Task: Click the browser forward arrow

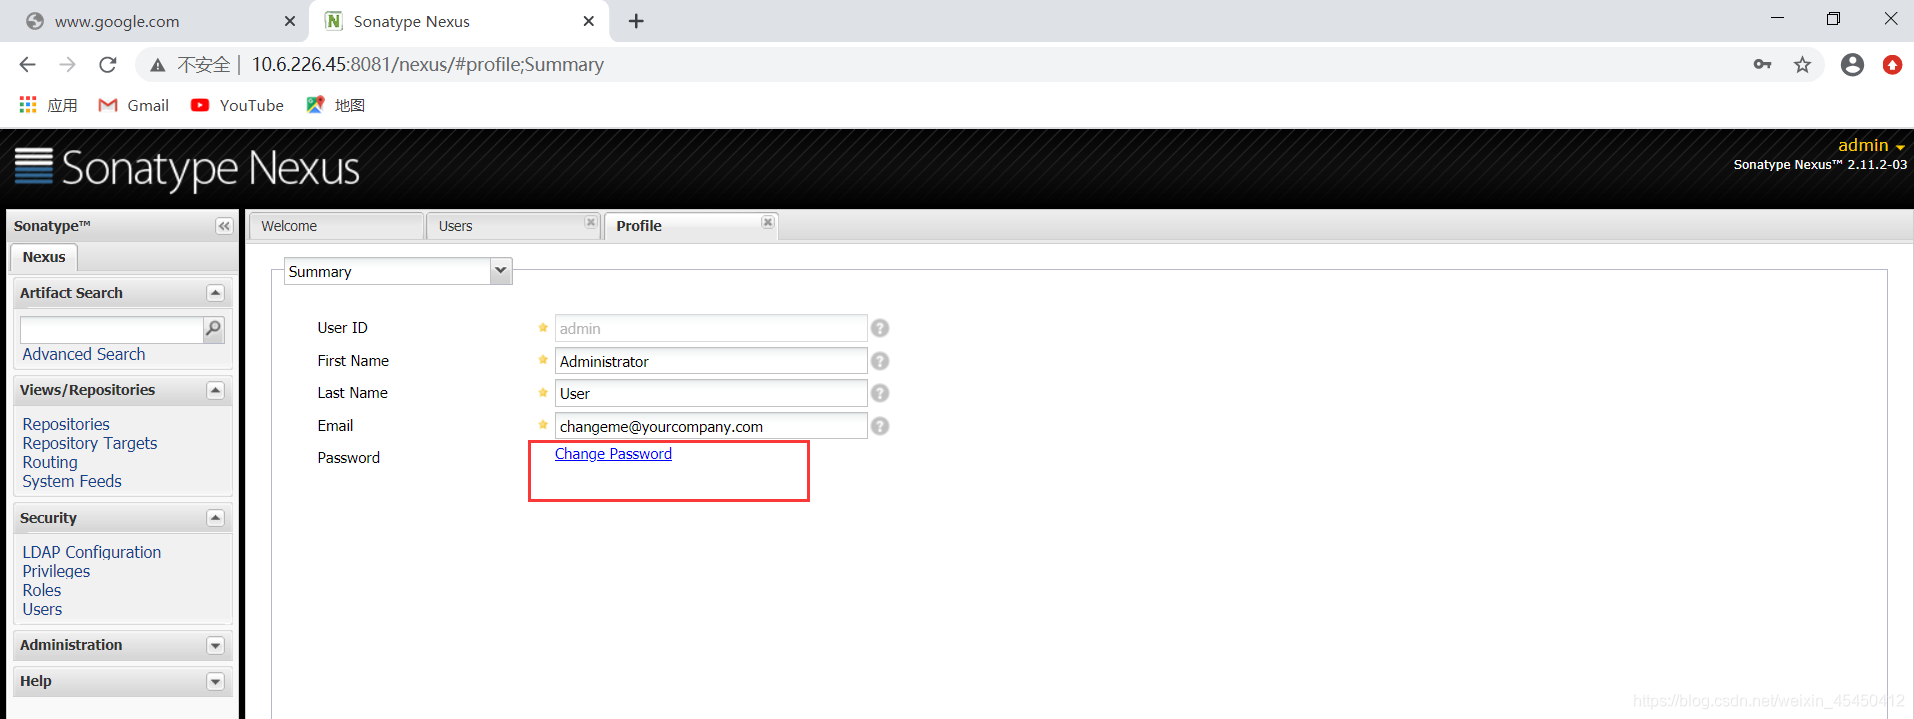Action: pyautogui.click(x=67, y=65)
